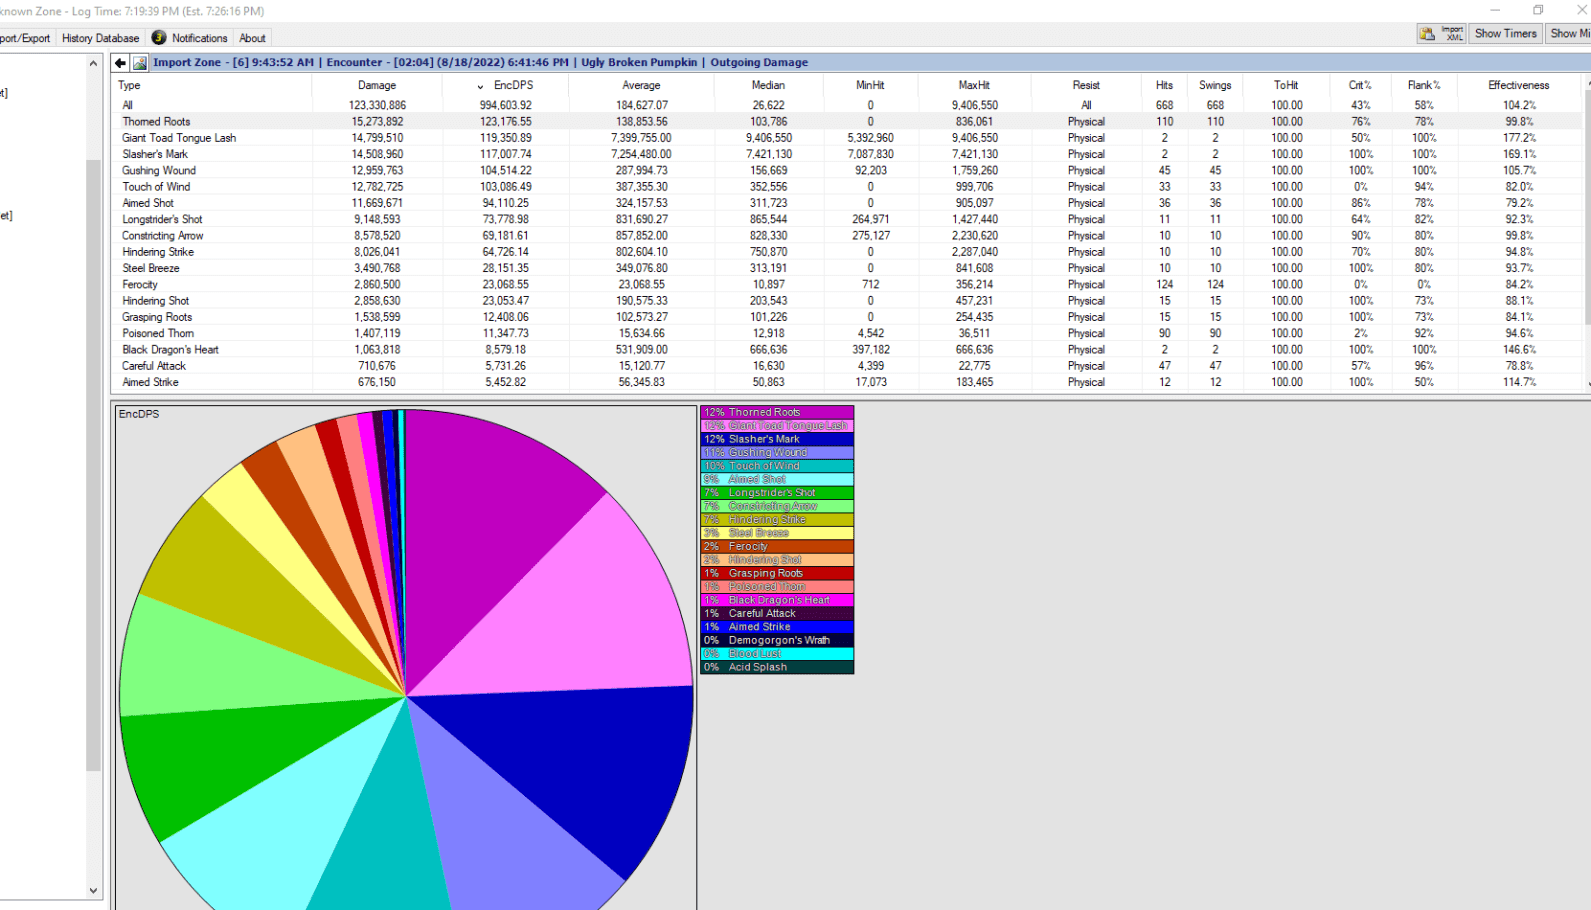Sort table by ToHit column header
Screen dimensions: 1591x910
[1286, 86]
